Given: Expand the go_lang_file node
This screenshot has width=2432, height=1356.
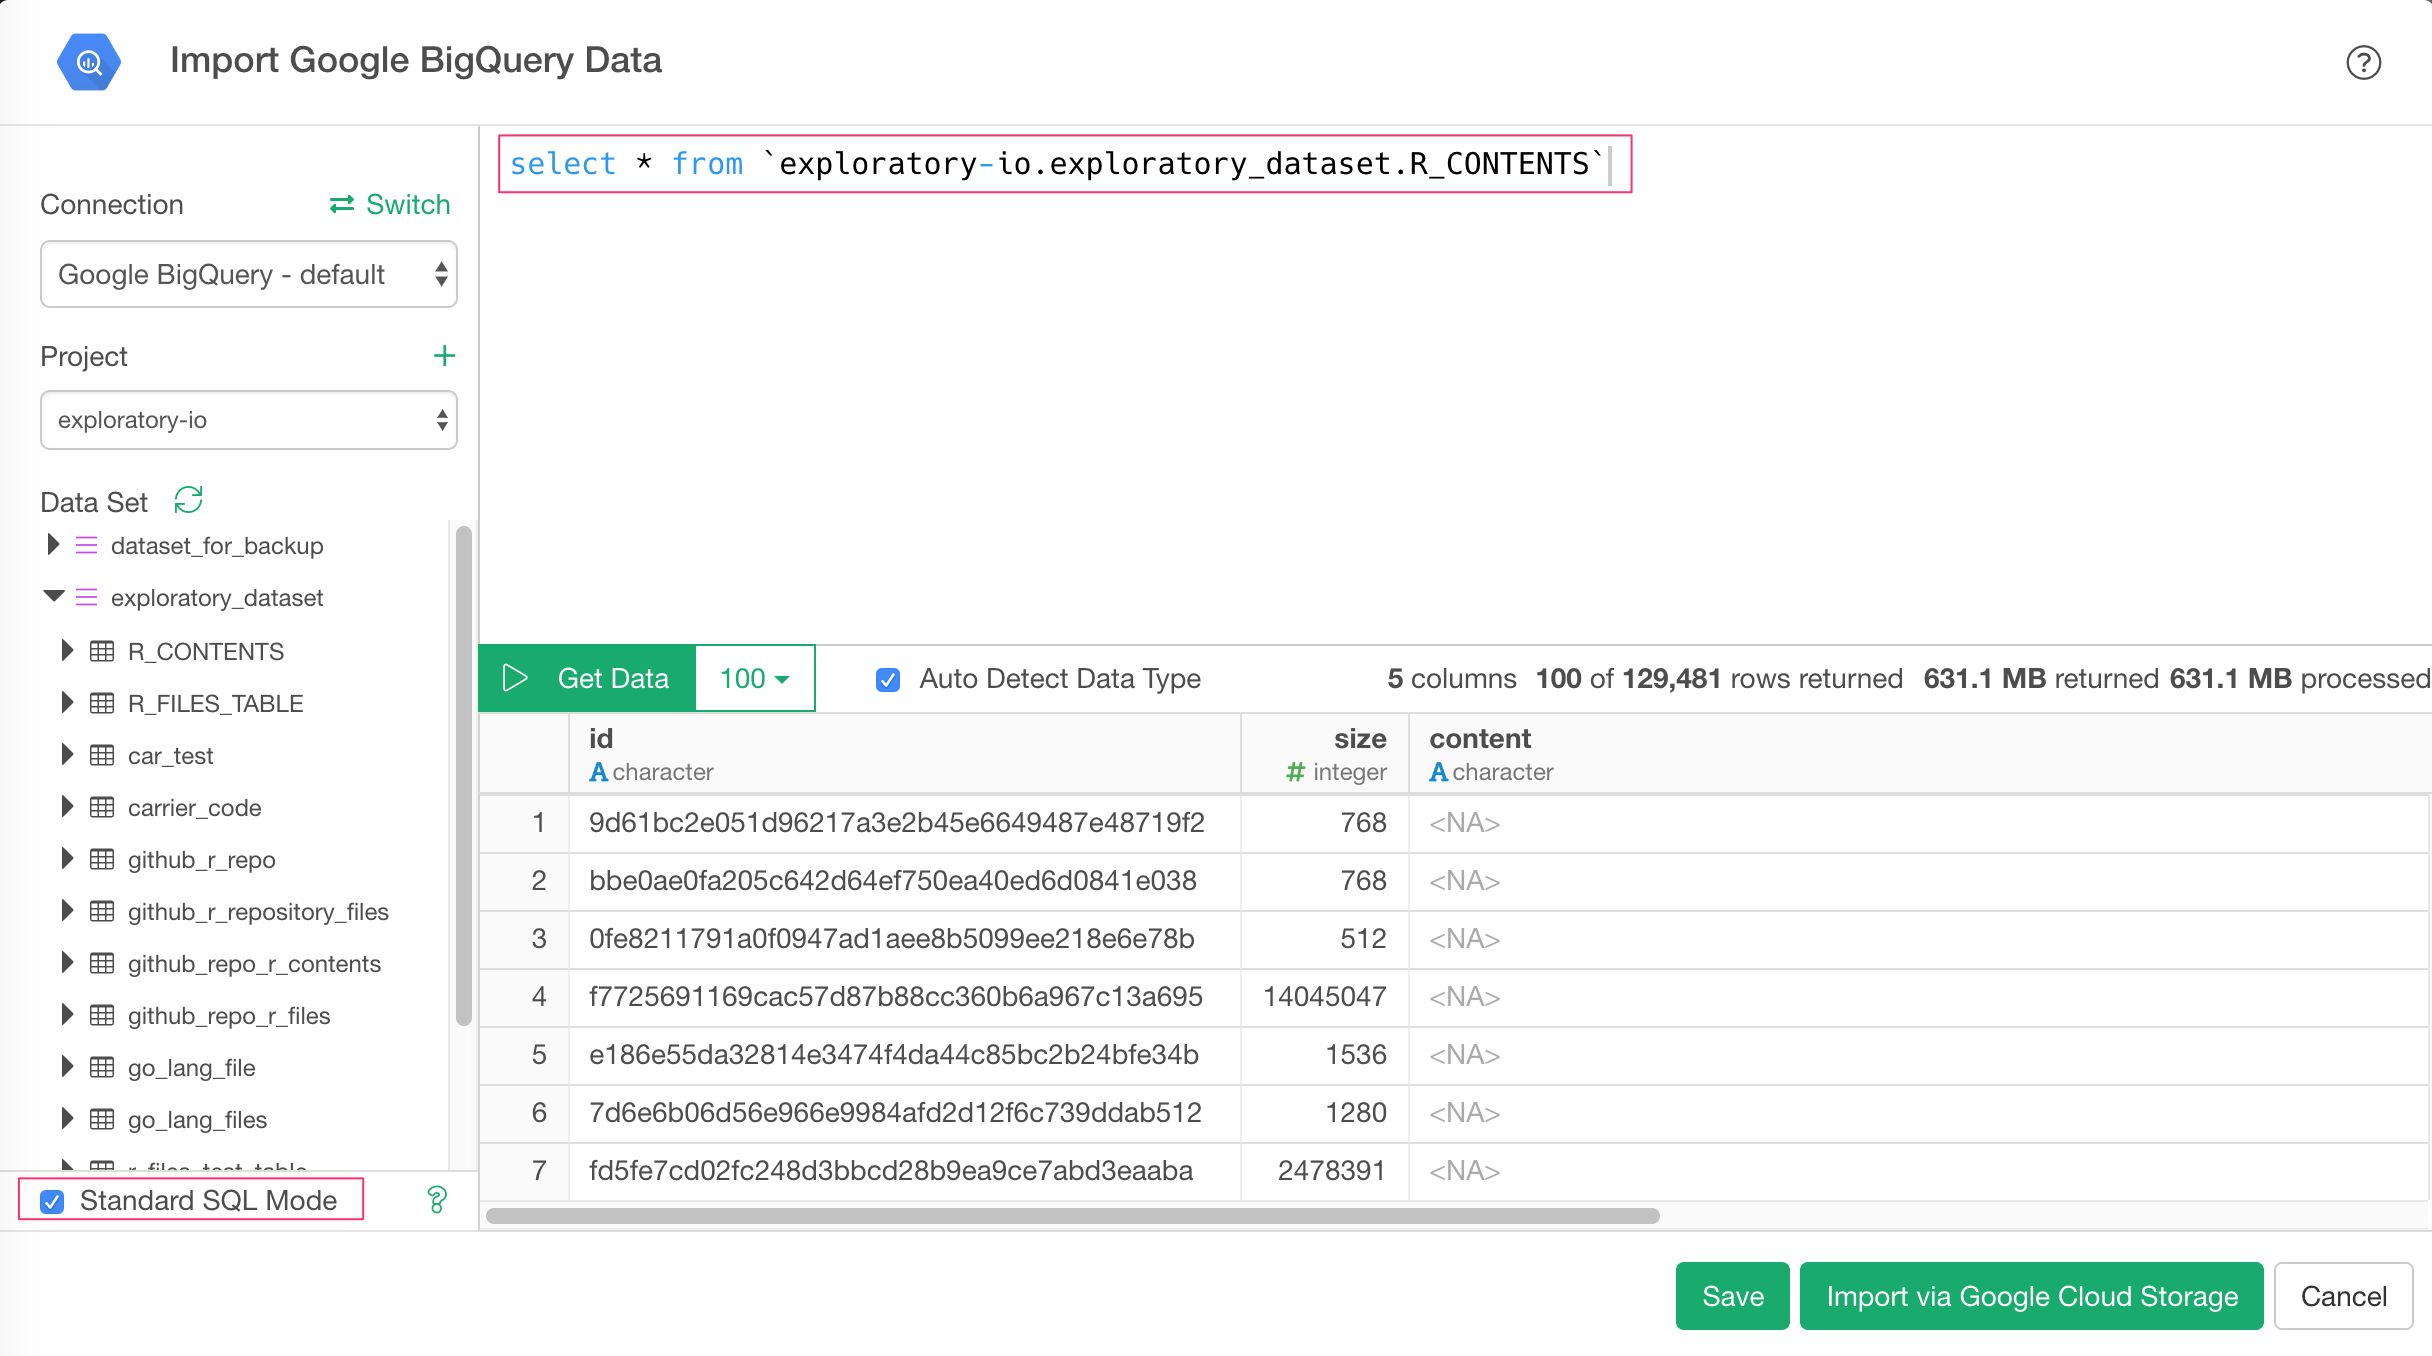Looking at the screenshot, I should click(x=67, y=1066).
